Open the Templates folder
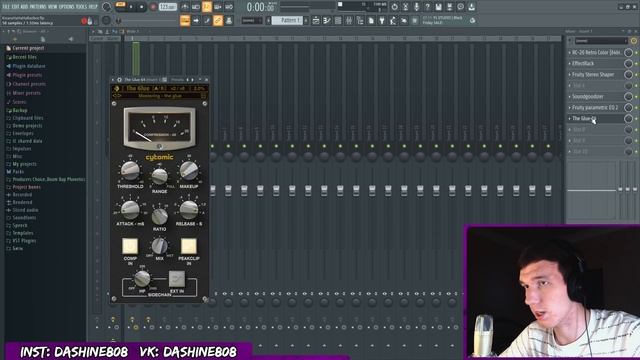The height and width of the screenshot is (360, 640). click(x=23, y=233)
